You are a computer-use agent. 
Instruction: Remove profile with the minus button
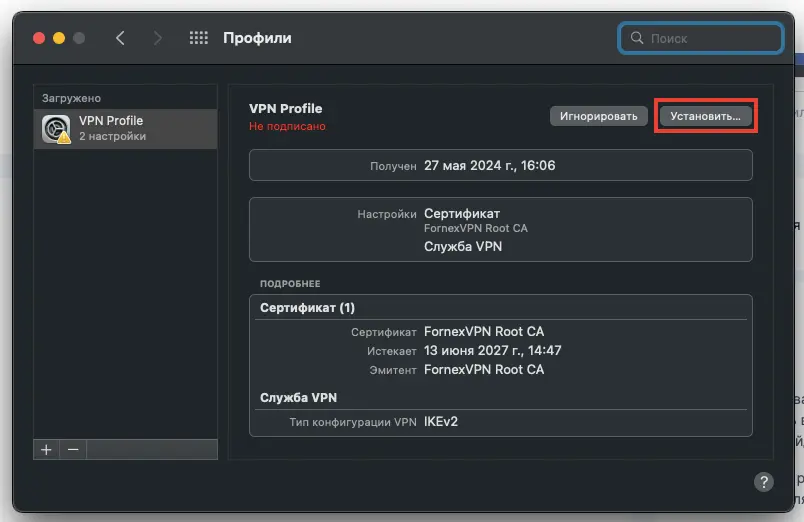(x=73, y=450)
